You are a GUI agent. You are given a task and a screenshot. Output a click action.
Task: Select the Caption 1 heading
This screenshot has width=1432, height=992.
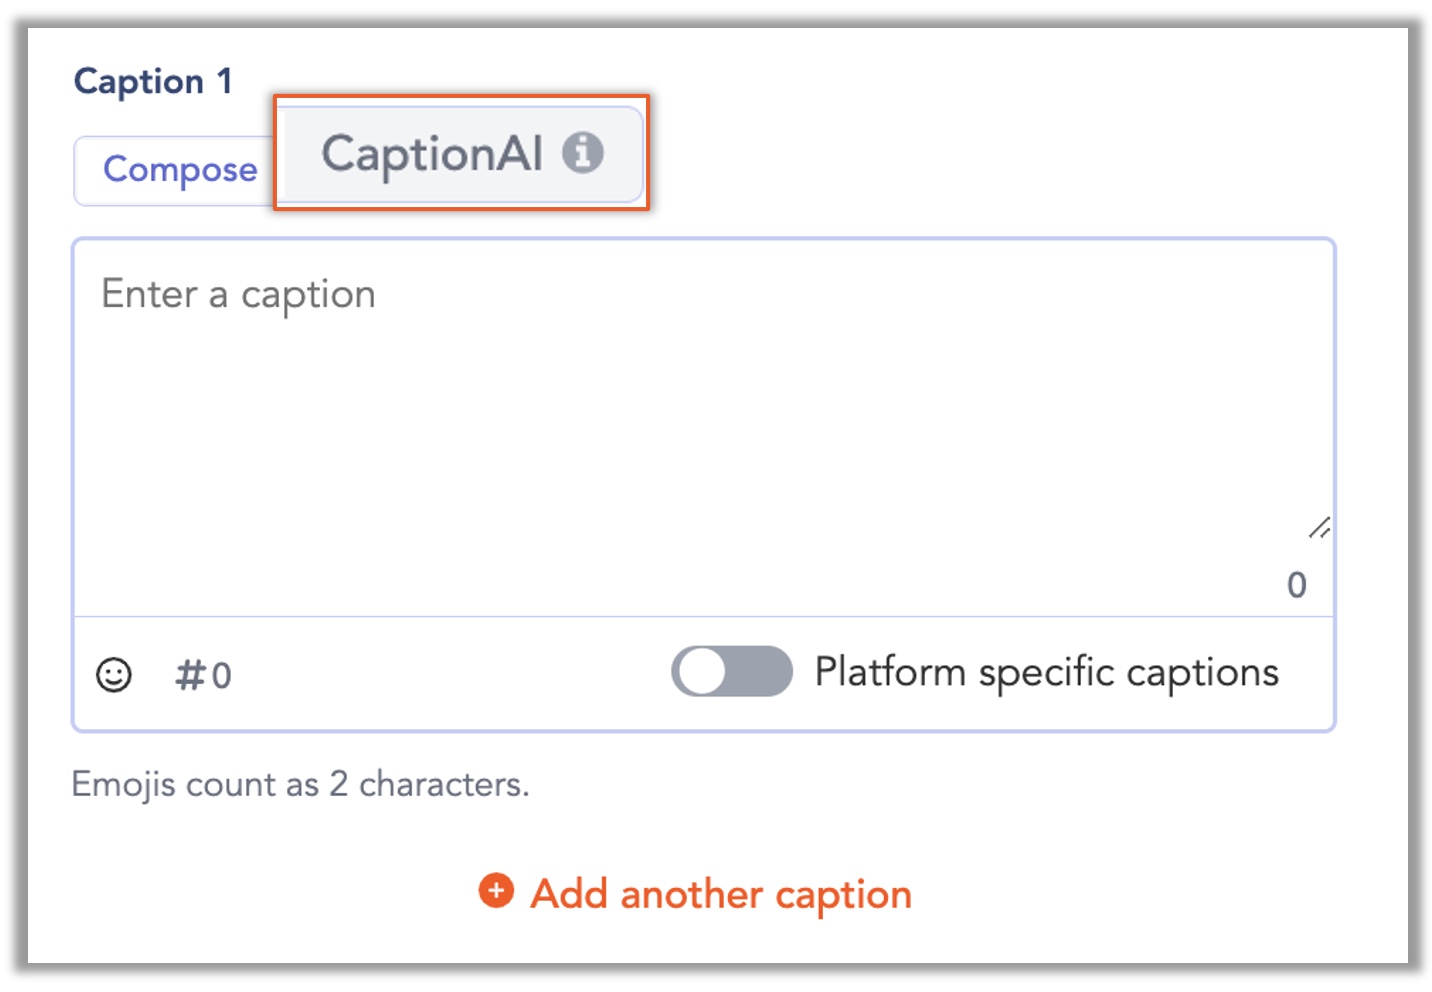[x=153, y=81]
